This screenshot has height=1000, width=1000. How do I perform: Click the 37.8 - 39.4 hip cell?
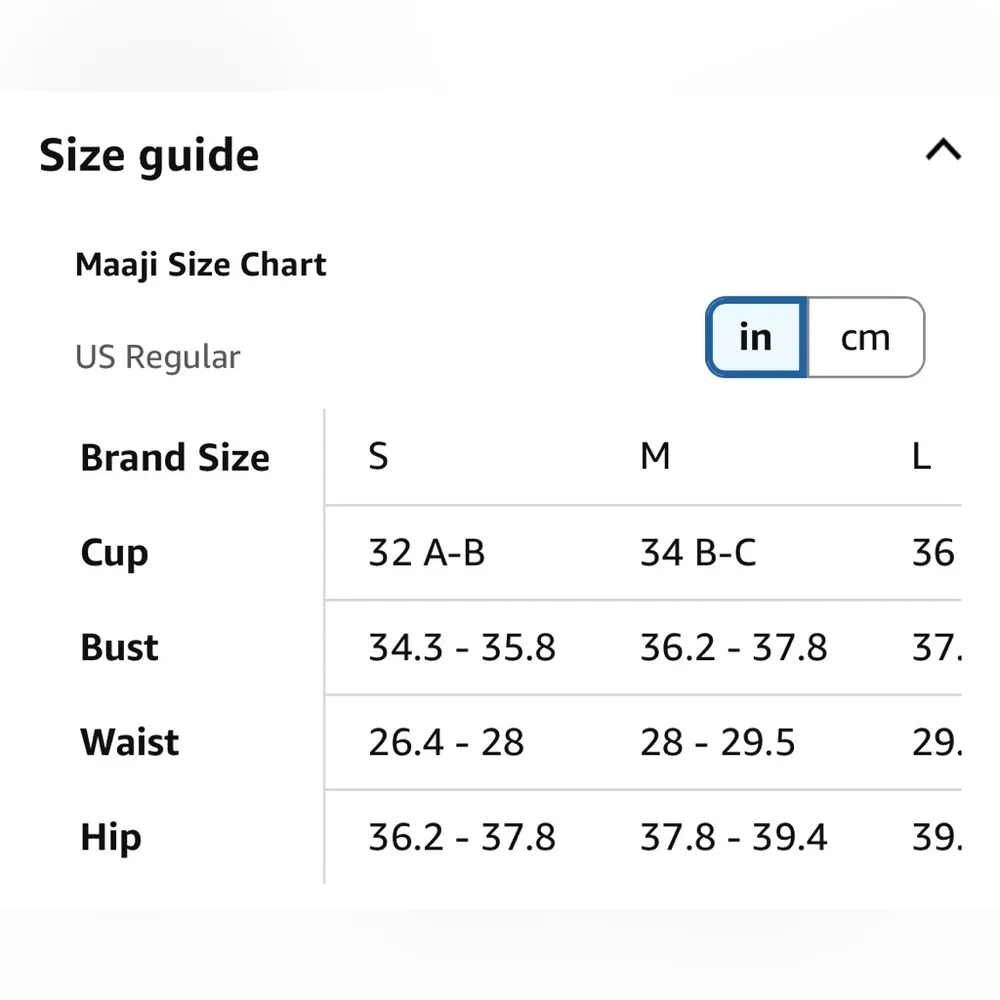tap(734, 838)
